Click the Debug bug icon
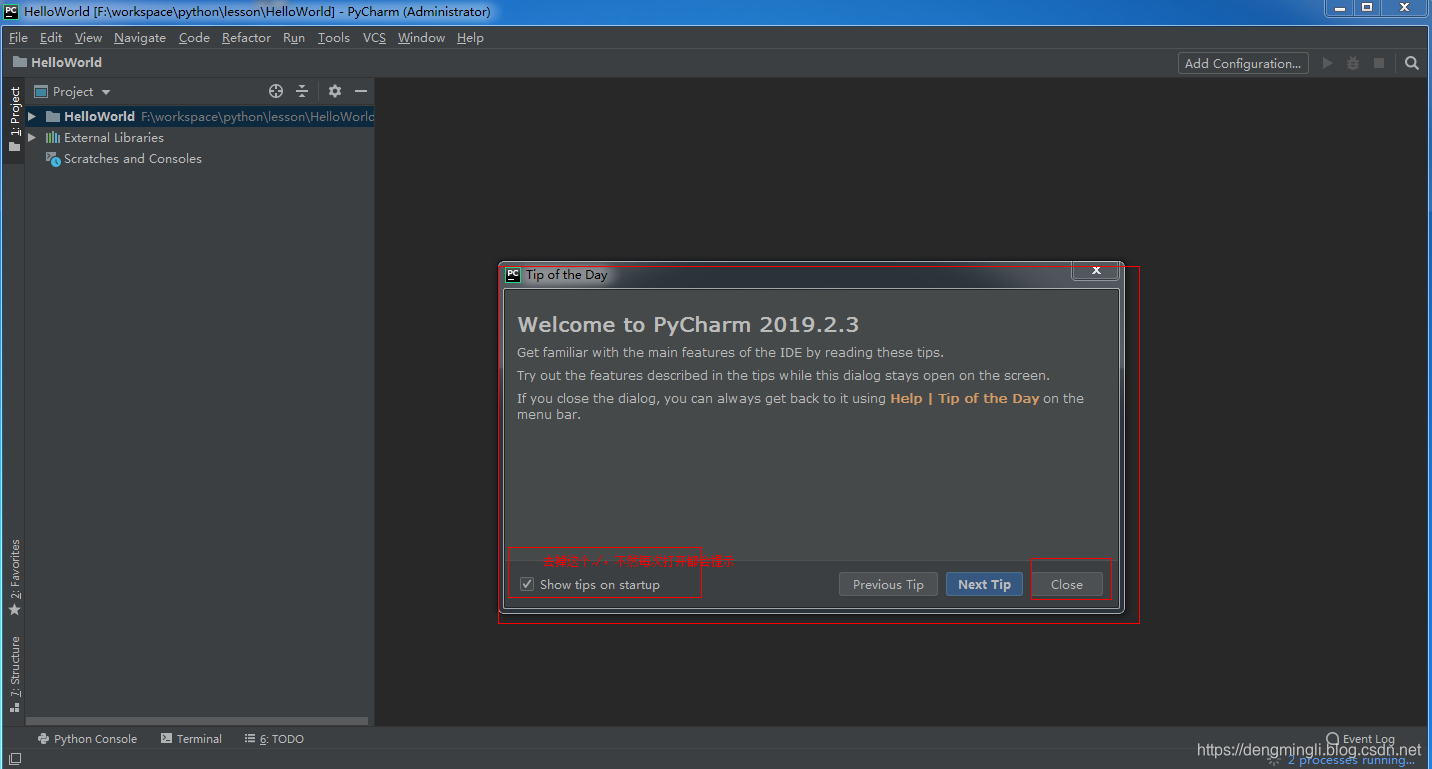Viewport: 1432px width, 769px height. [x=1353, y=63]
